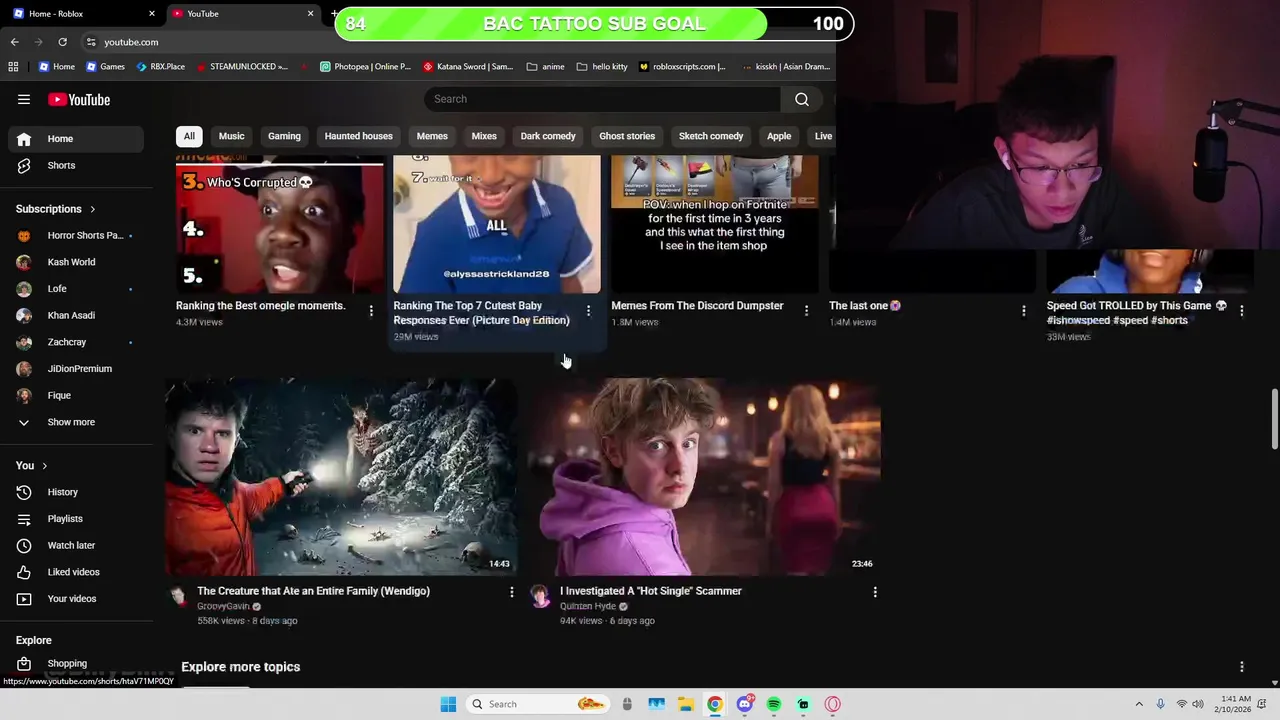1280x720 pixels.
Task: Select the Ghost stories filter chip
Action: (x=627, y=136)
